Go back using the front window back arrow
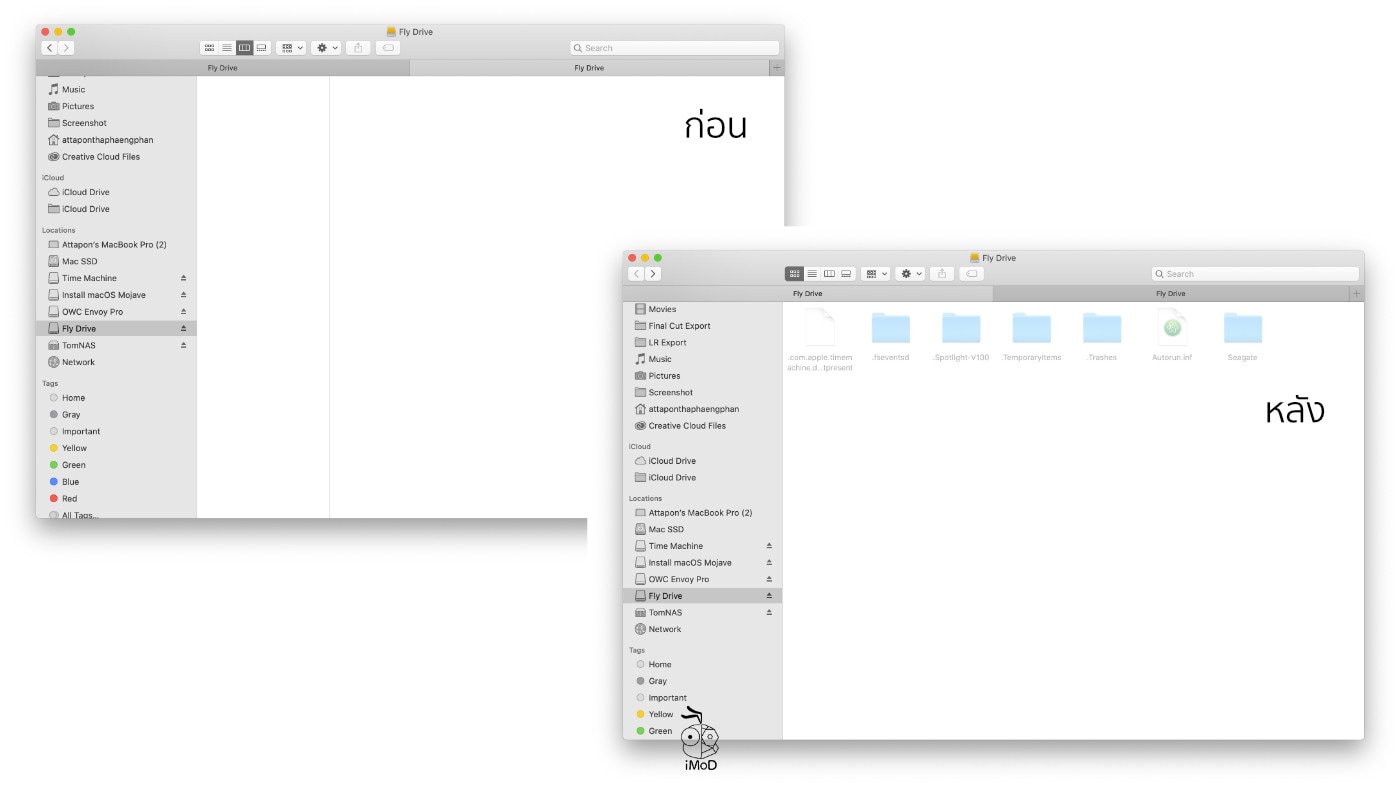 coord(637,272)
